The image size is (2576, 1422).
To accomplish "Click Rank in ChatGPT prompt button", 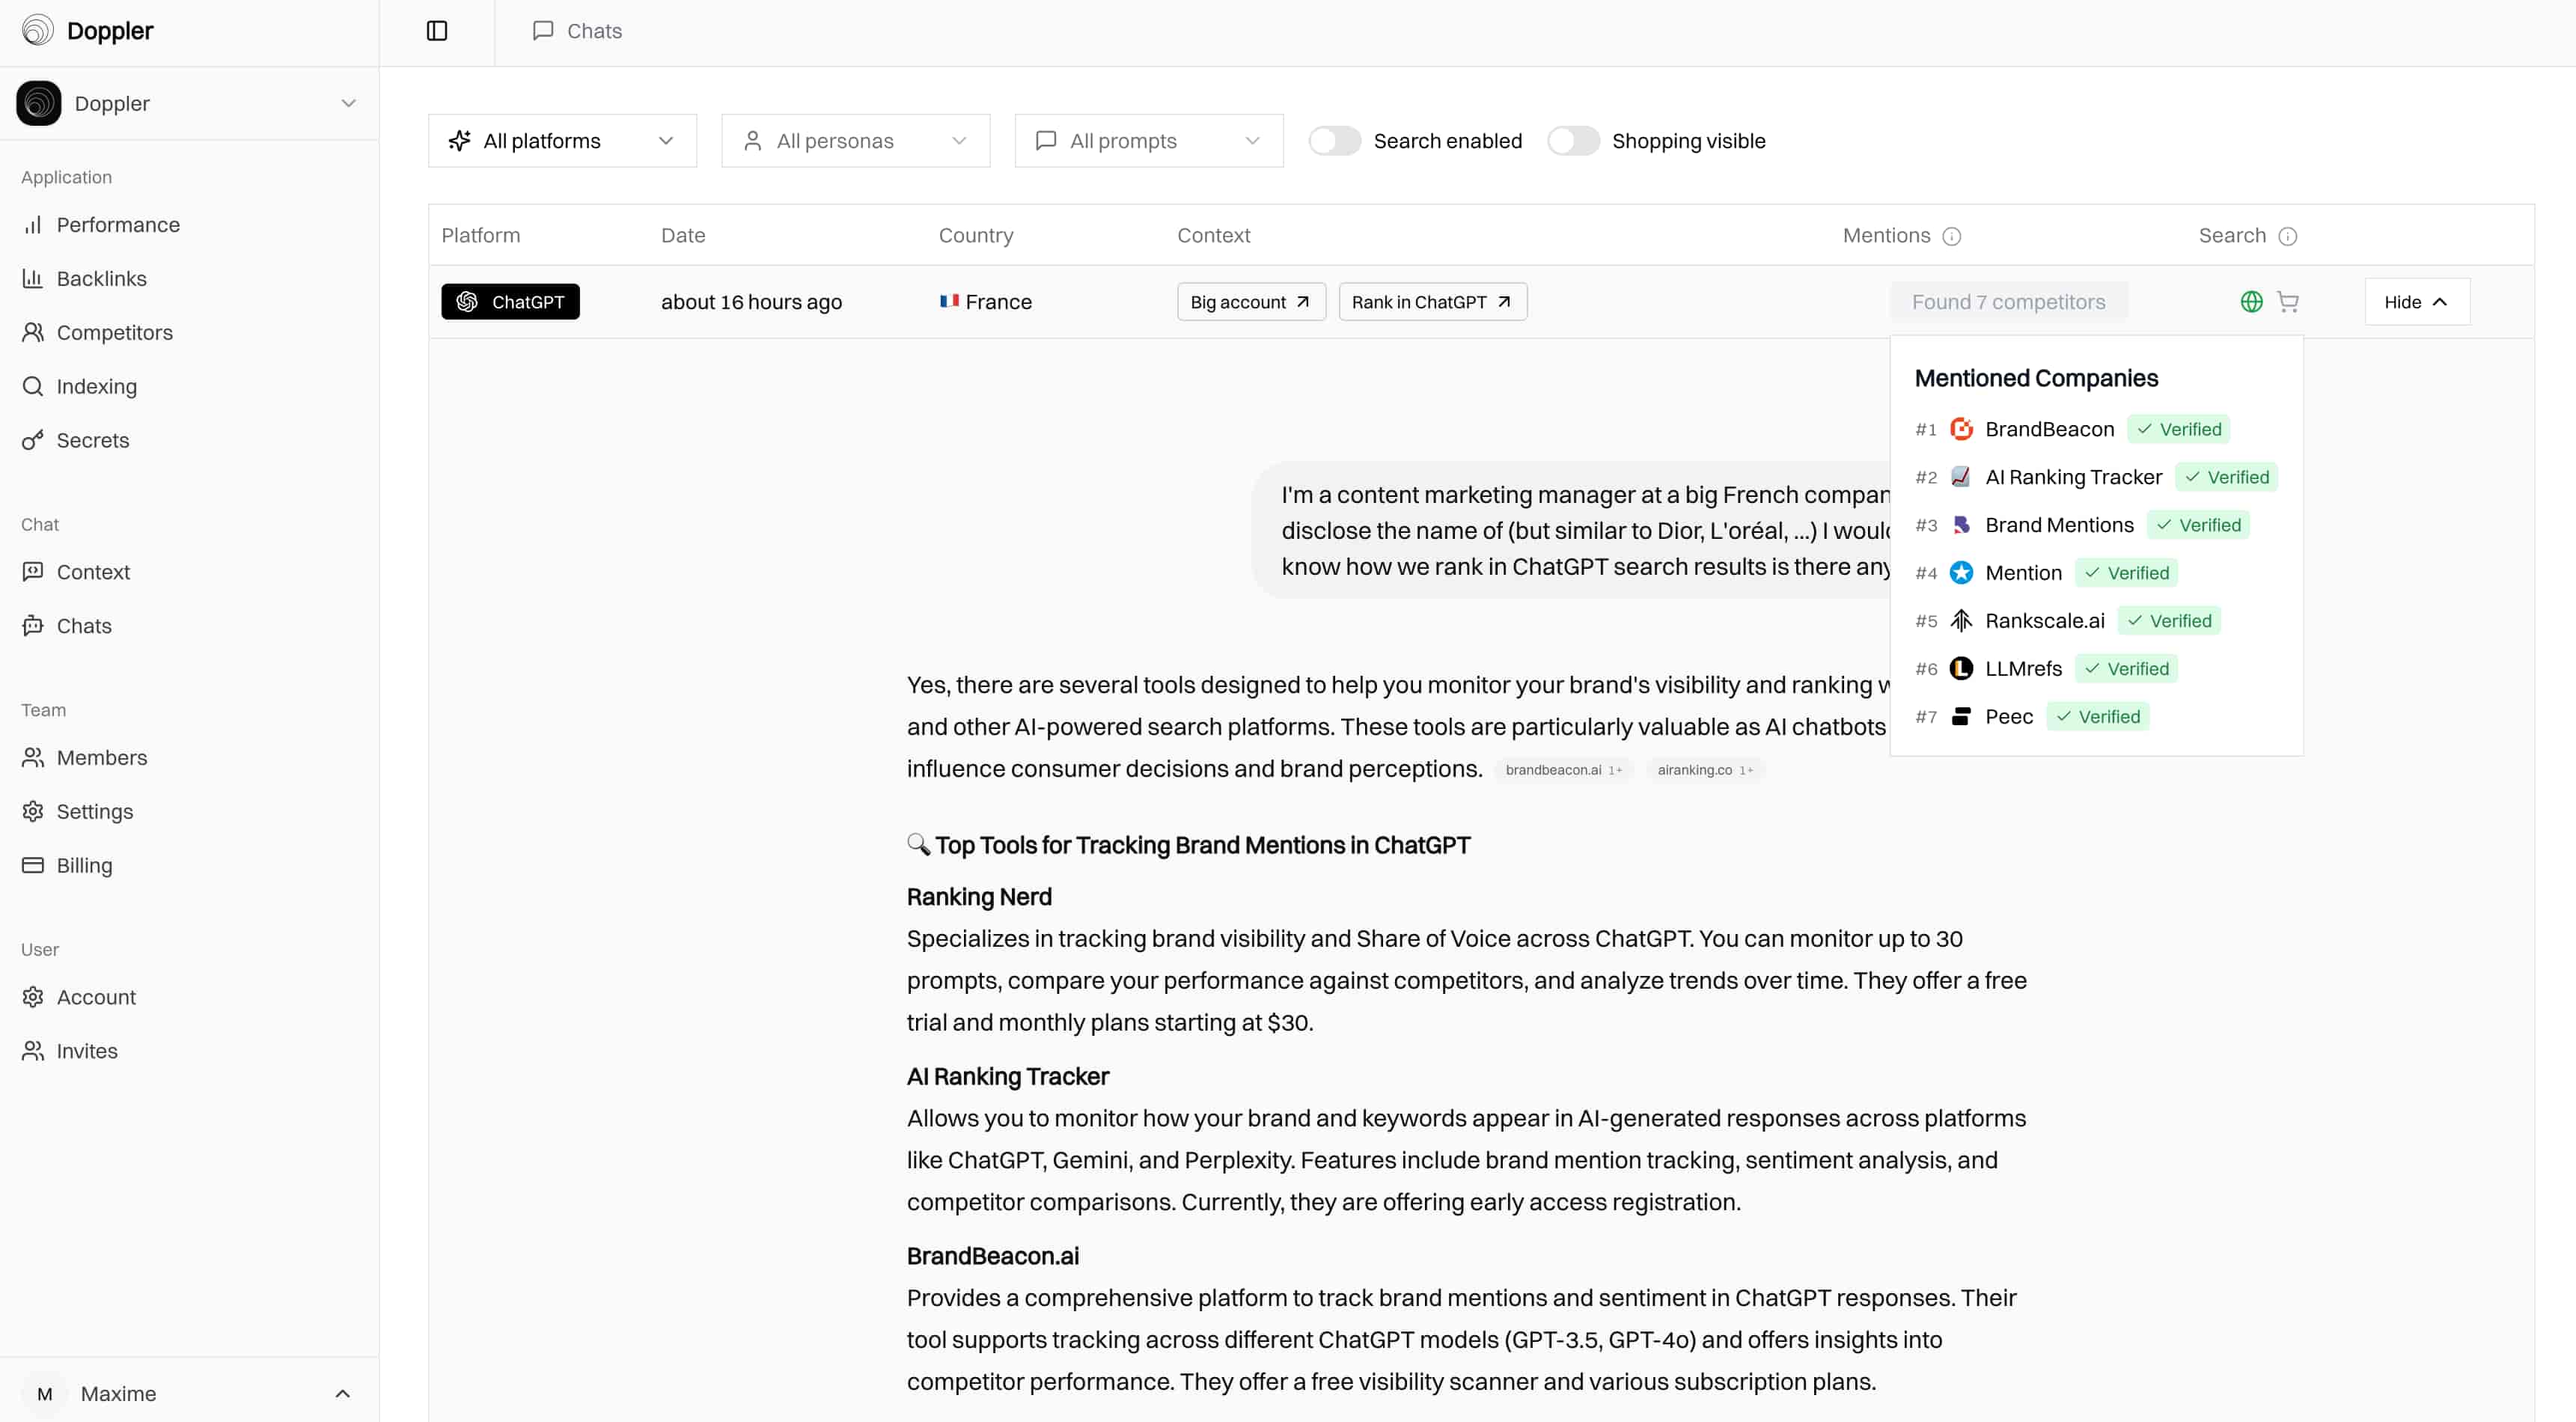I will (1432, 302).
